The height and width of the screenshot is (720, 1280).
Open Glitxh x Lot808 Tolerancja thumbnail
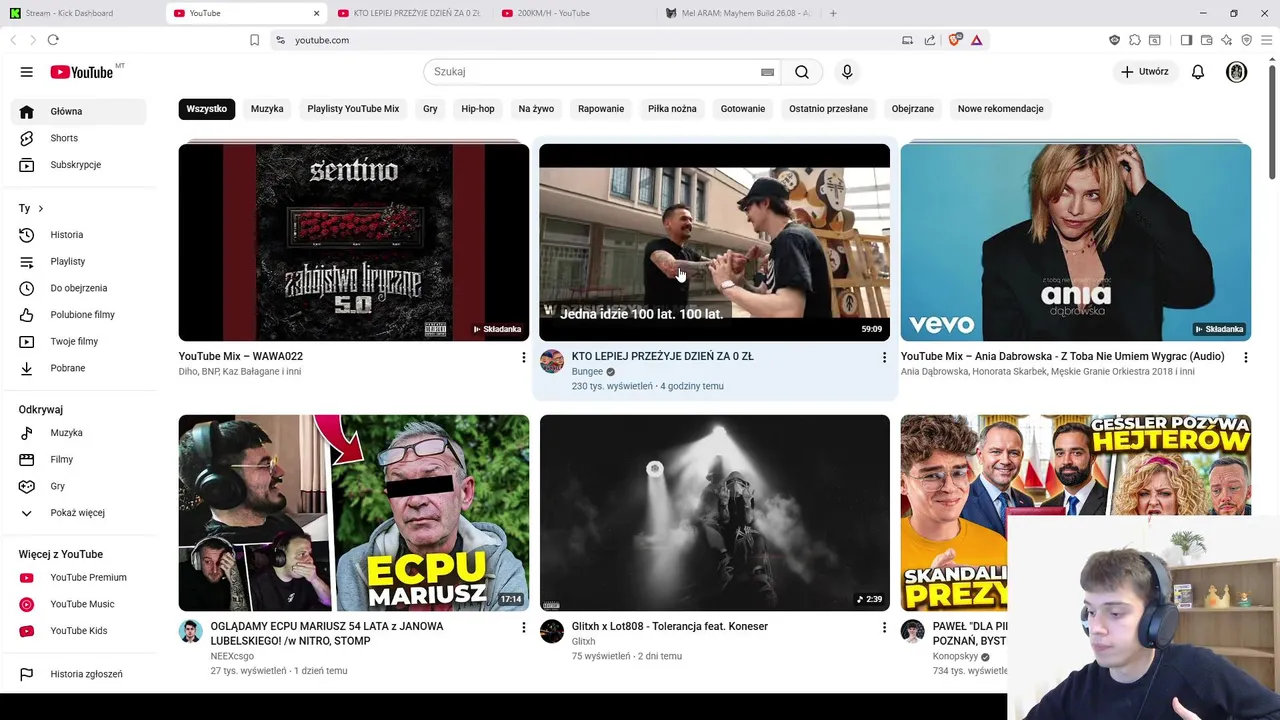click(714, 513)
